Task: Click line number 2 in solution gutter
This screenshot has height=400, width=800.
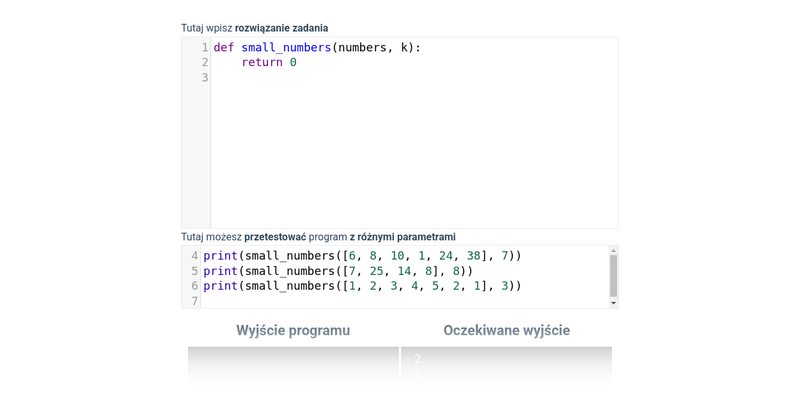Action: click(x=204, y=62)
